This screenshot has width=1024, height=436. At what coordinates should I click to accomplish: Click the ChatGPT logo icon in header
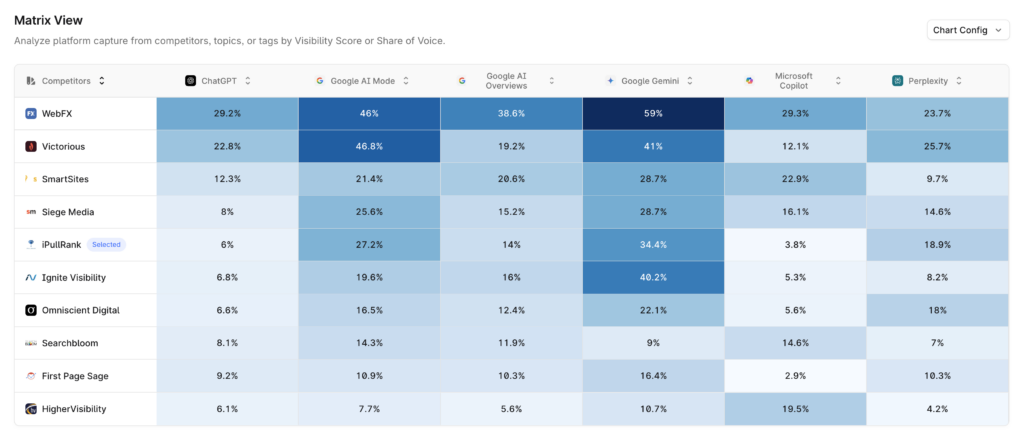pos(191,80)
